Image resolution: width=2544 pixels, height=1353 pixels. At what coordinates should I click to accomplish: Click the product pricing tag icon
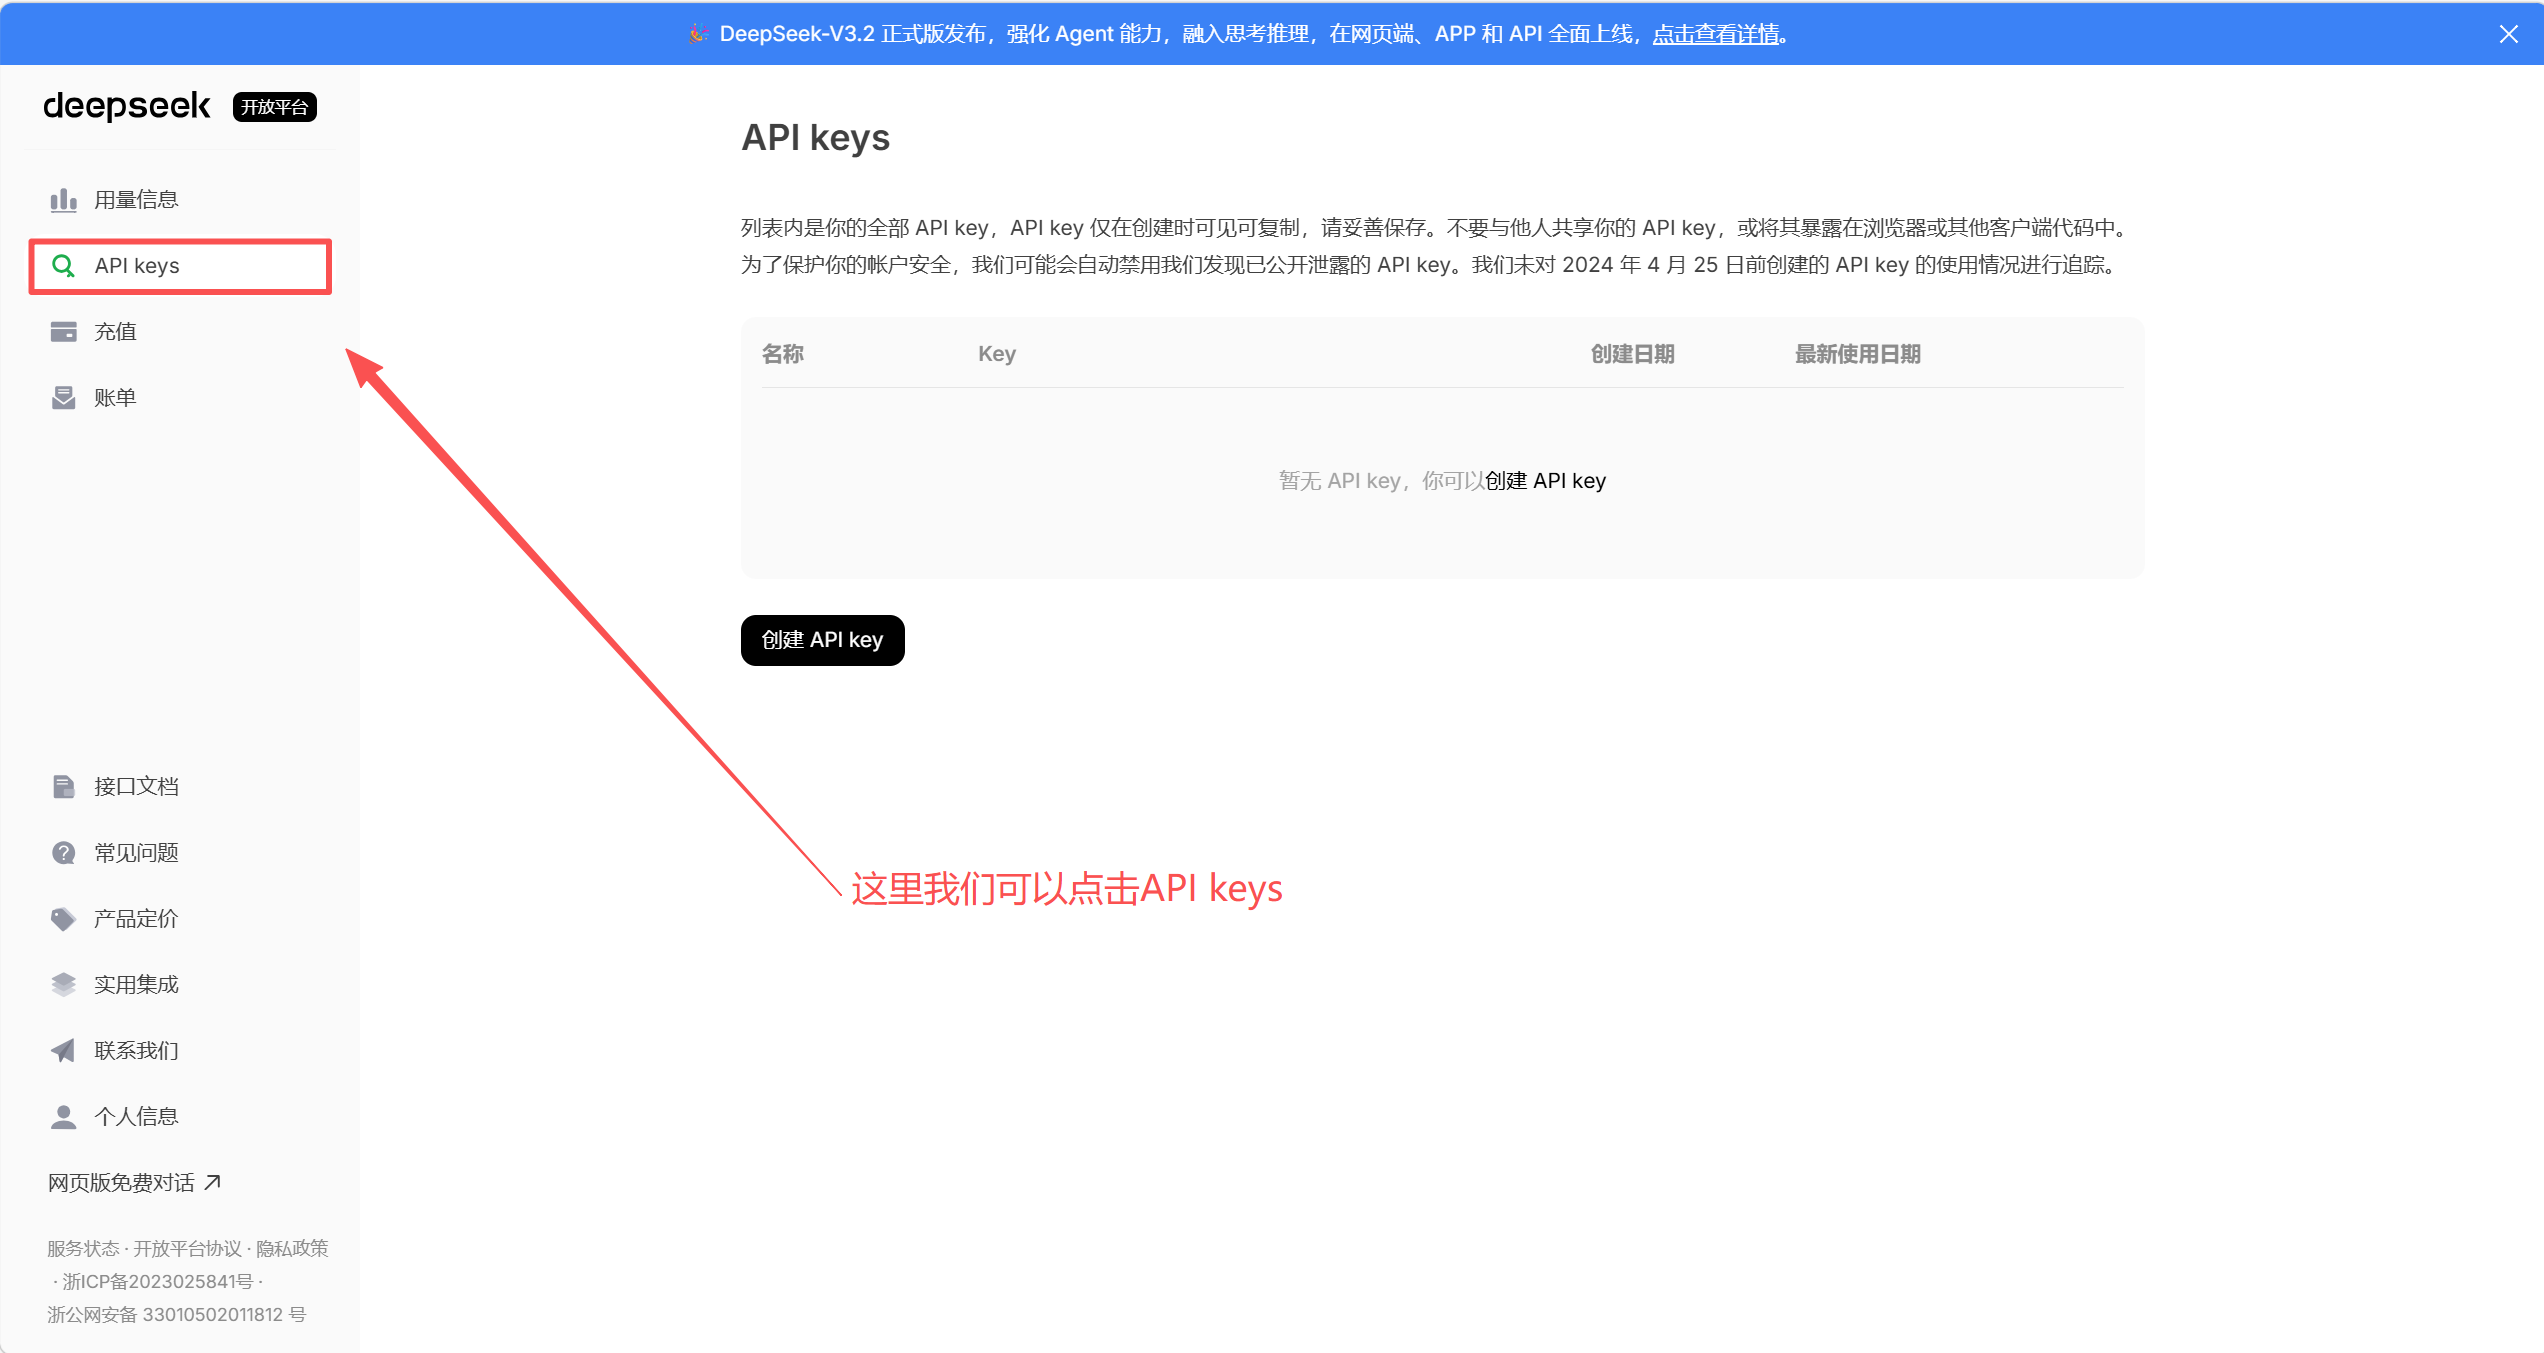pos(63,919)
